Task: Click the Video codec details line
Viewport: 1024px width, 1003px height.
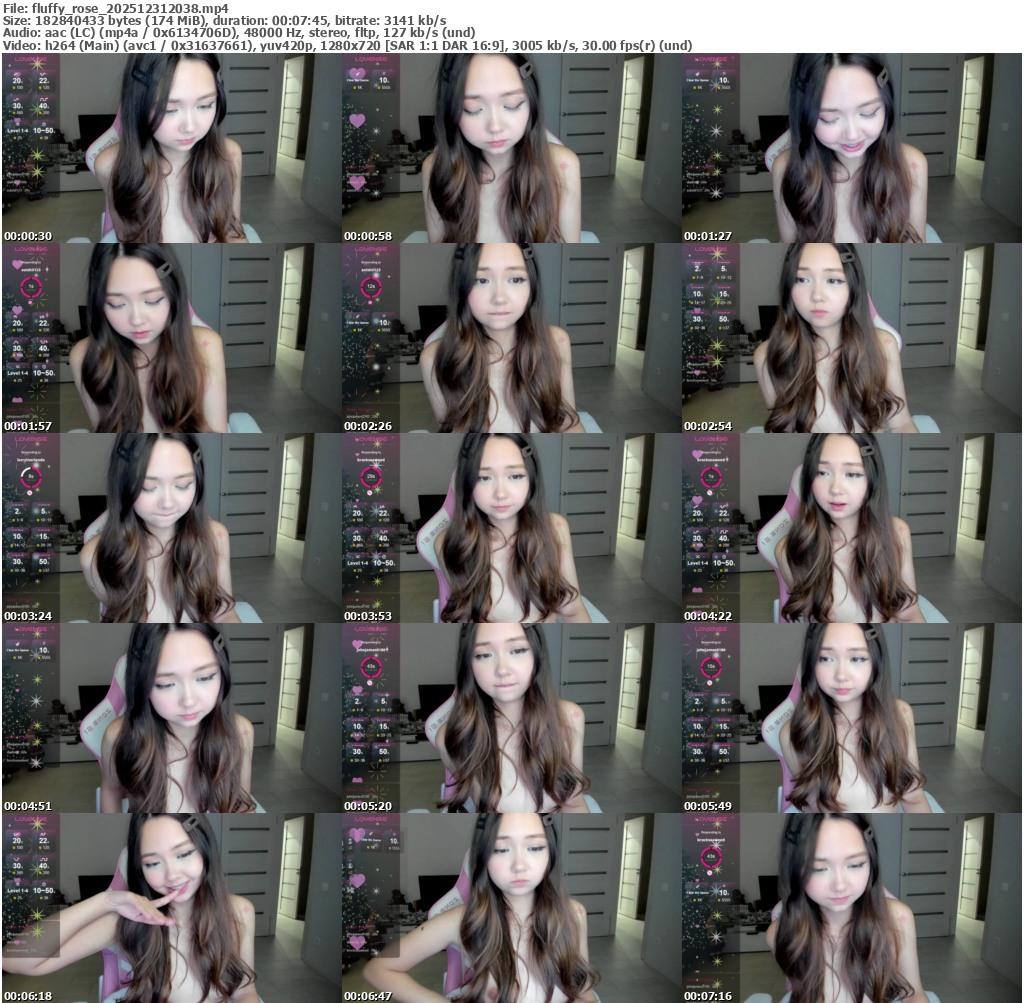Action: pos(348,46)
